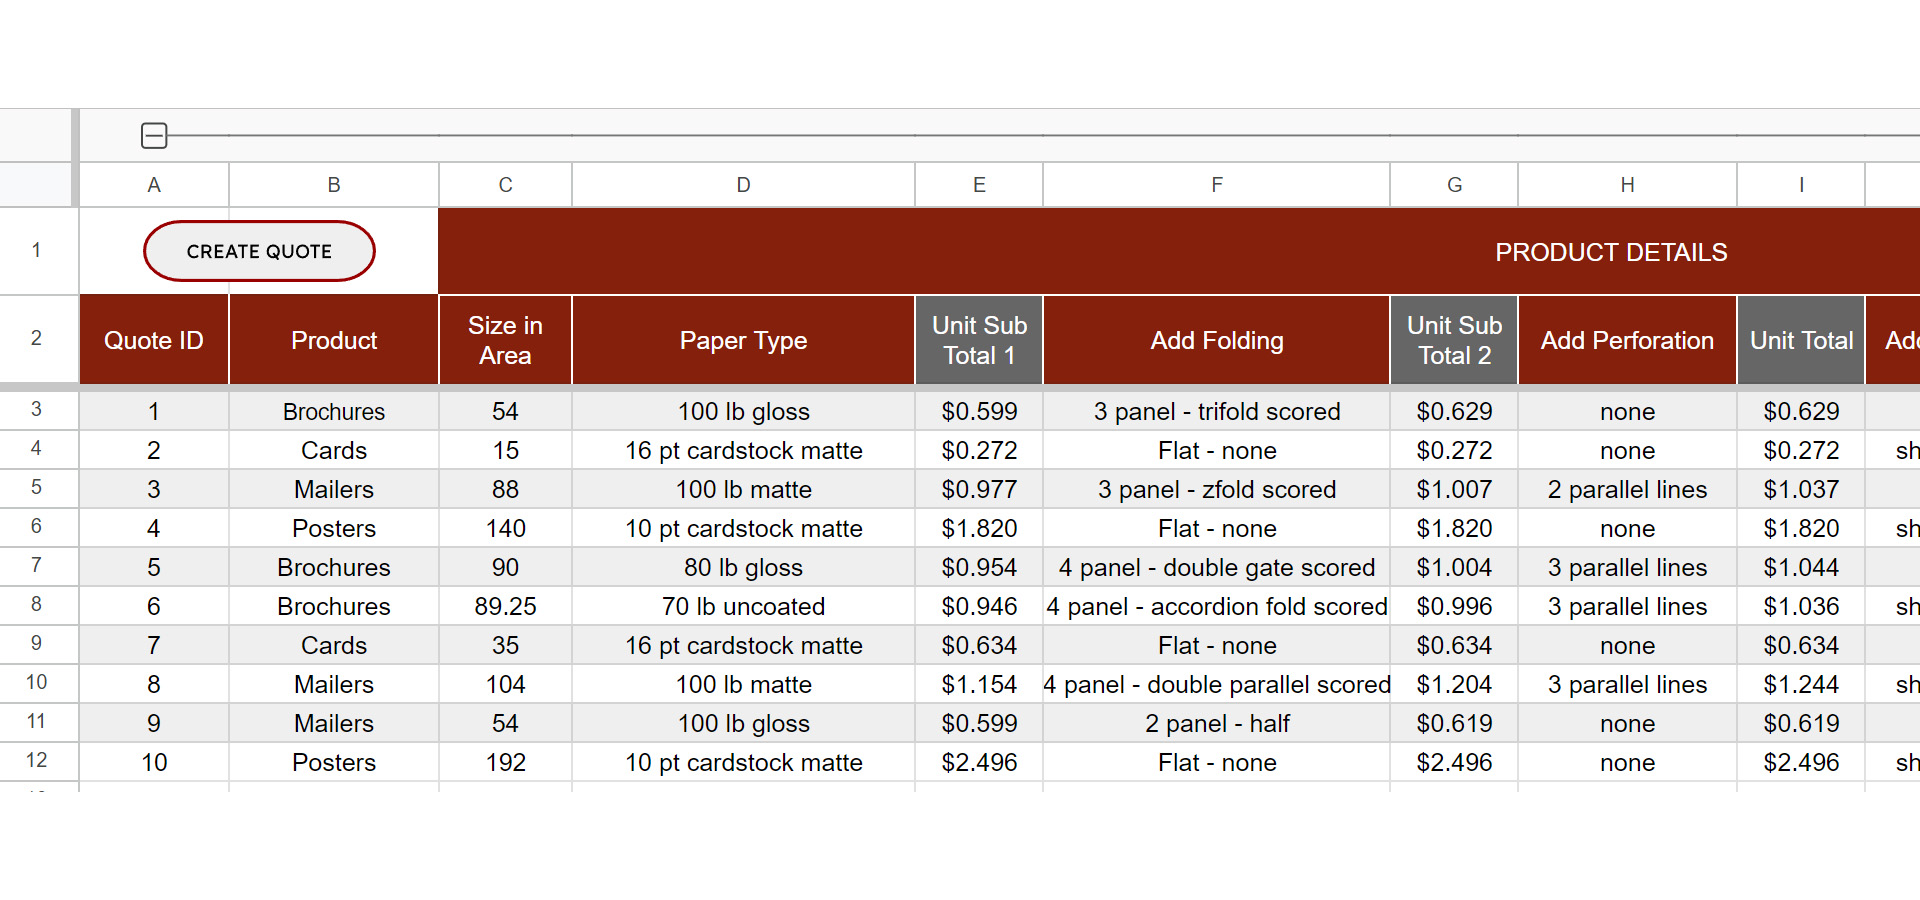This screenshot has width=1920, height=900.
Task: Click the Add Folding header cell
Action: click(1216, 341)
